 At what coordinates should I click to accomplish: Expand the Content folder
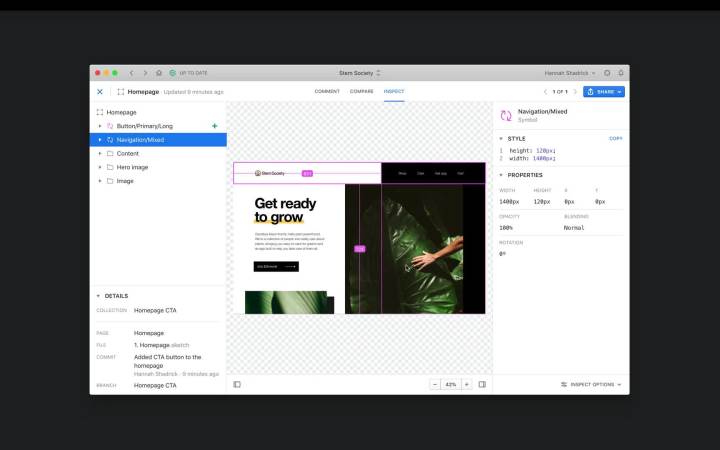100,153
